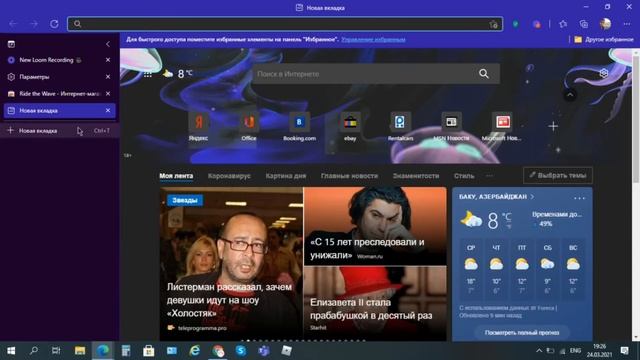Switch ENG input language indicator
Image resolution: width=640 pixels, height=360 pixels.
(576, 351)
